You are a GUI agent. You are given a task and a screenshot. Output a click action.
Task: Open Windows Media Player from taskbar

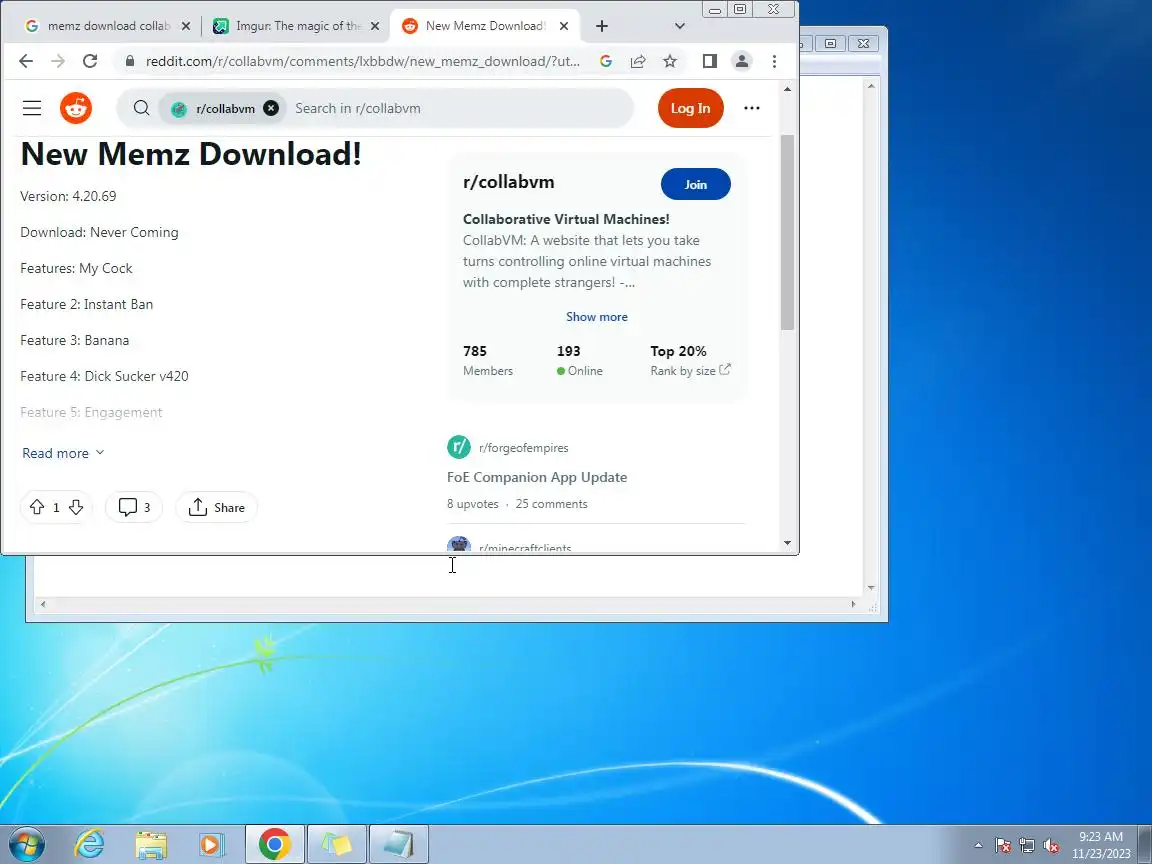coord(212,845)
